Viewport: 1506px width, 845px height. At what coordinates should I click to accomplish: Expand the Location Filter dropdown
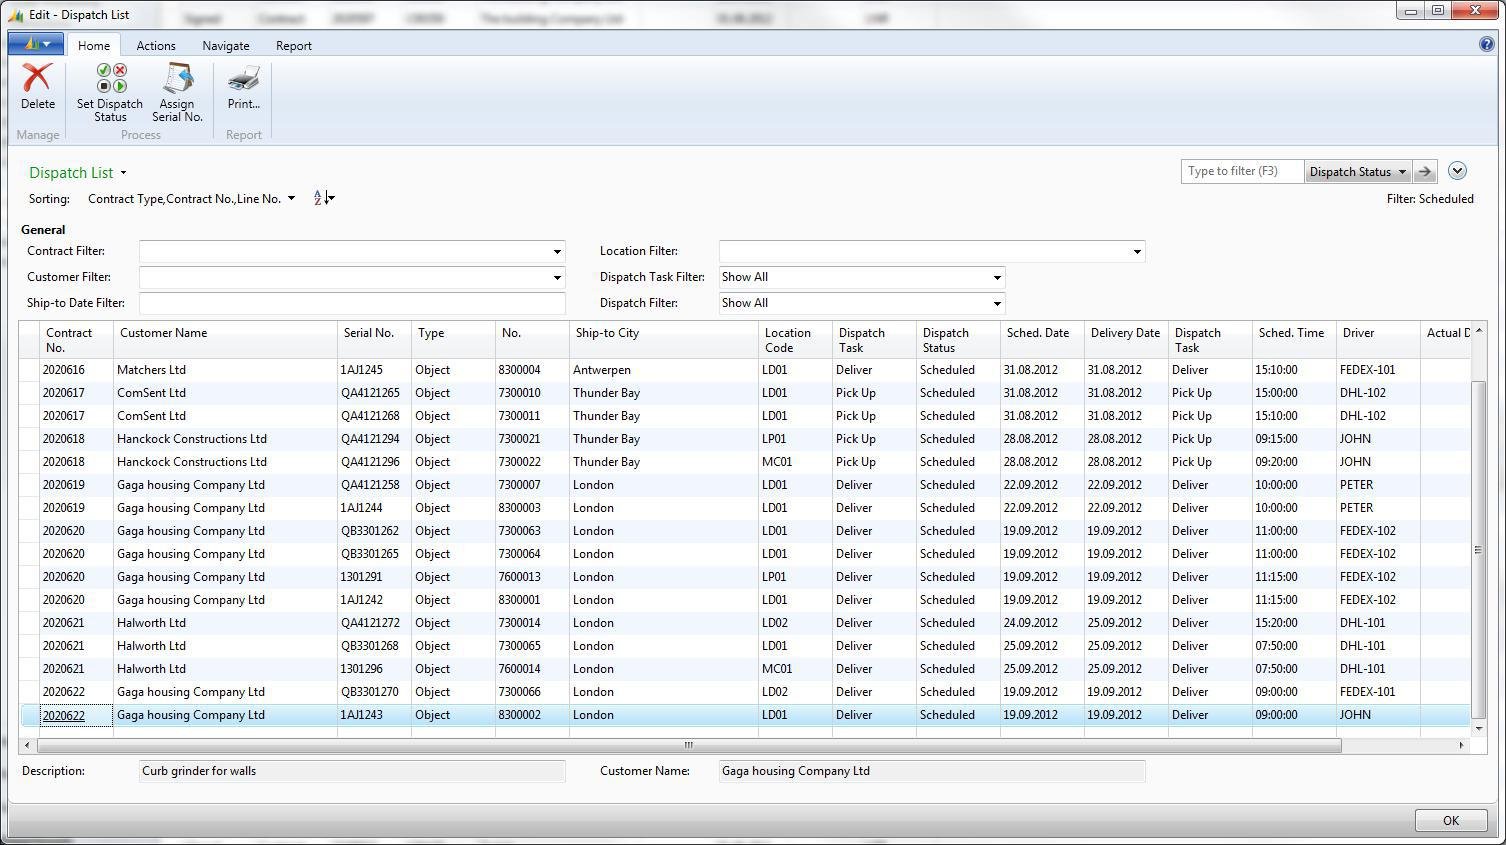(x=1136, y=252)
